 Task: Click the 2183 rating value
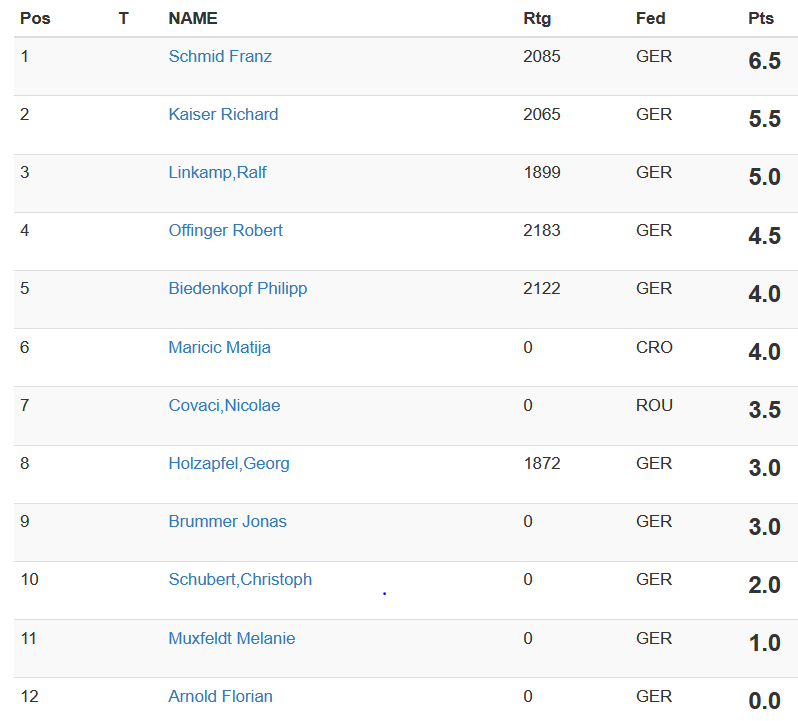pyautogui.click(x=542, y=231)
